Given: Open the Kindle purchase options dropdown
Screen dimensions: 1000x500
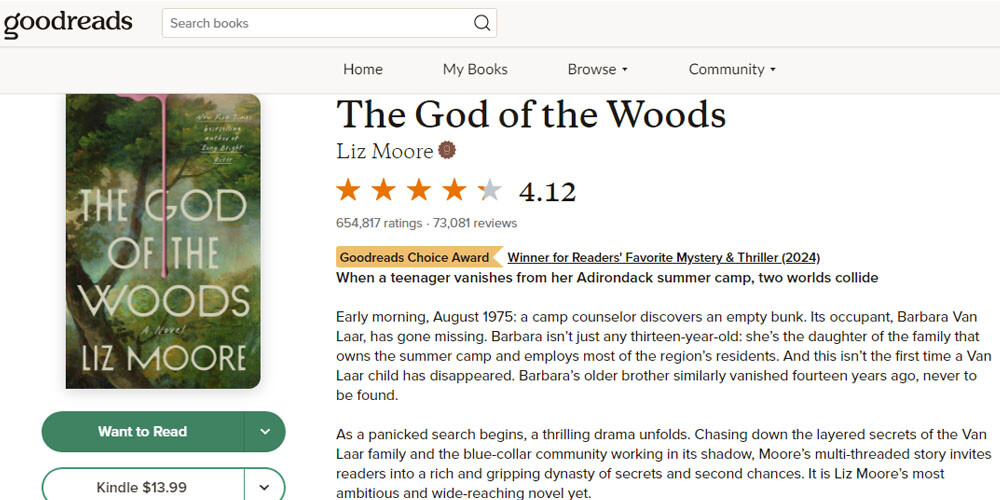Looking at the screenshot, I should click(265, 487).
